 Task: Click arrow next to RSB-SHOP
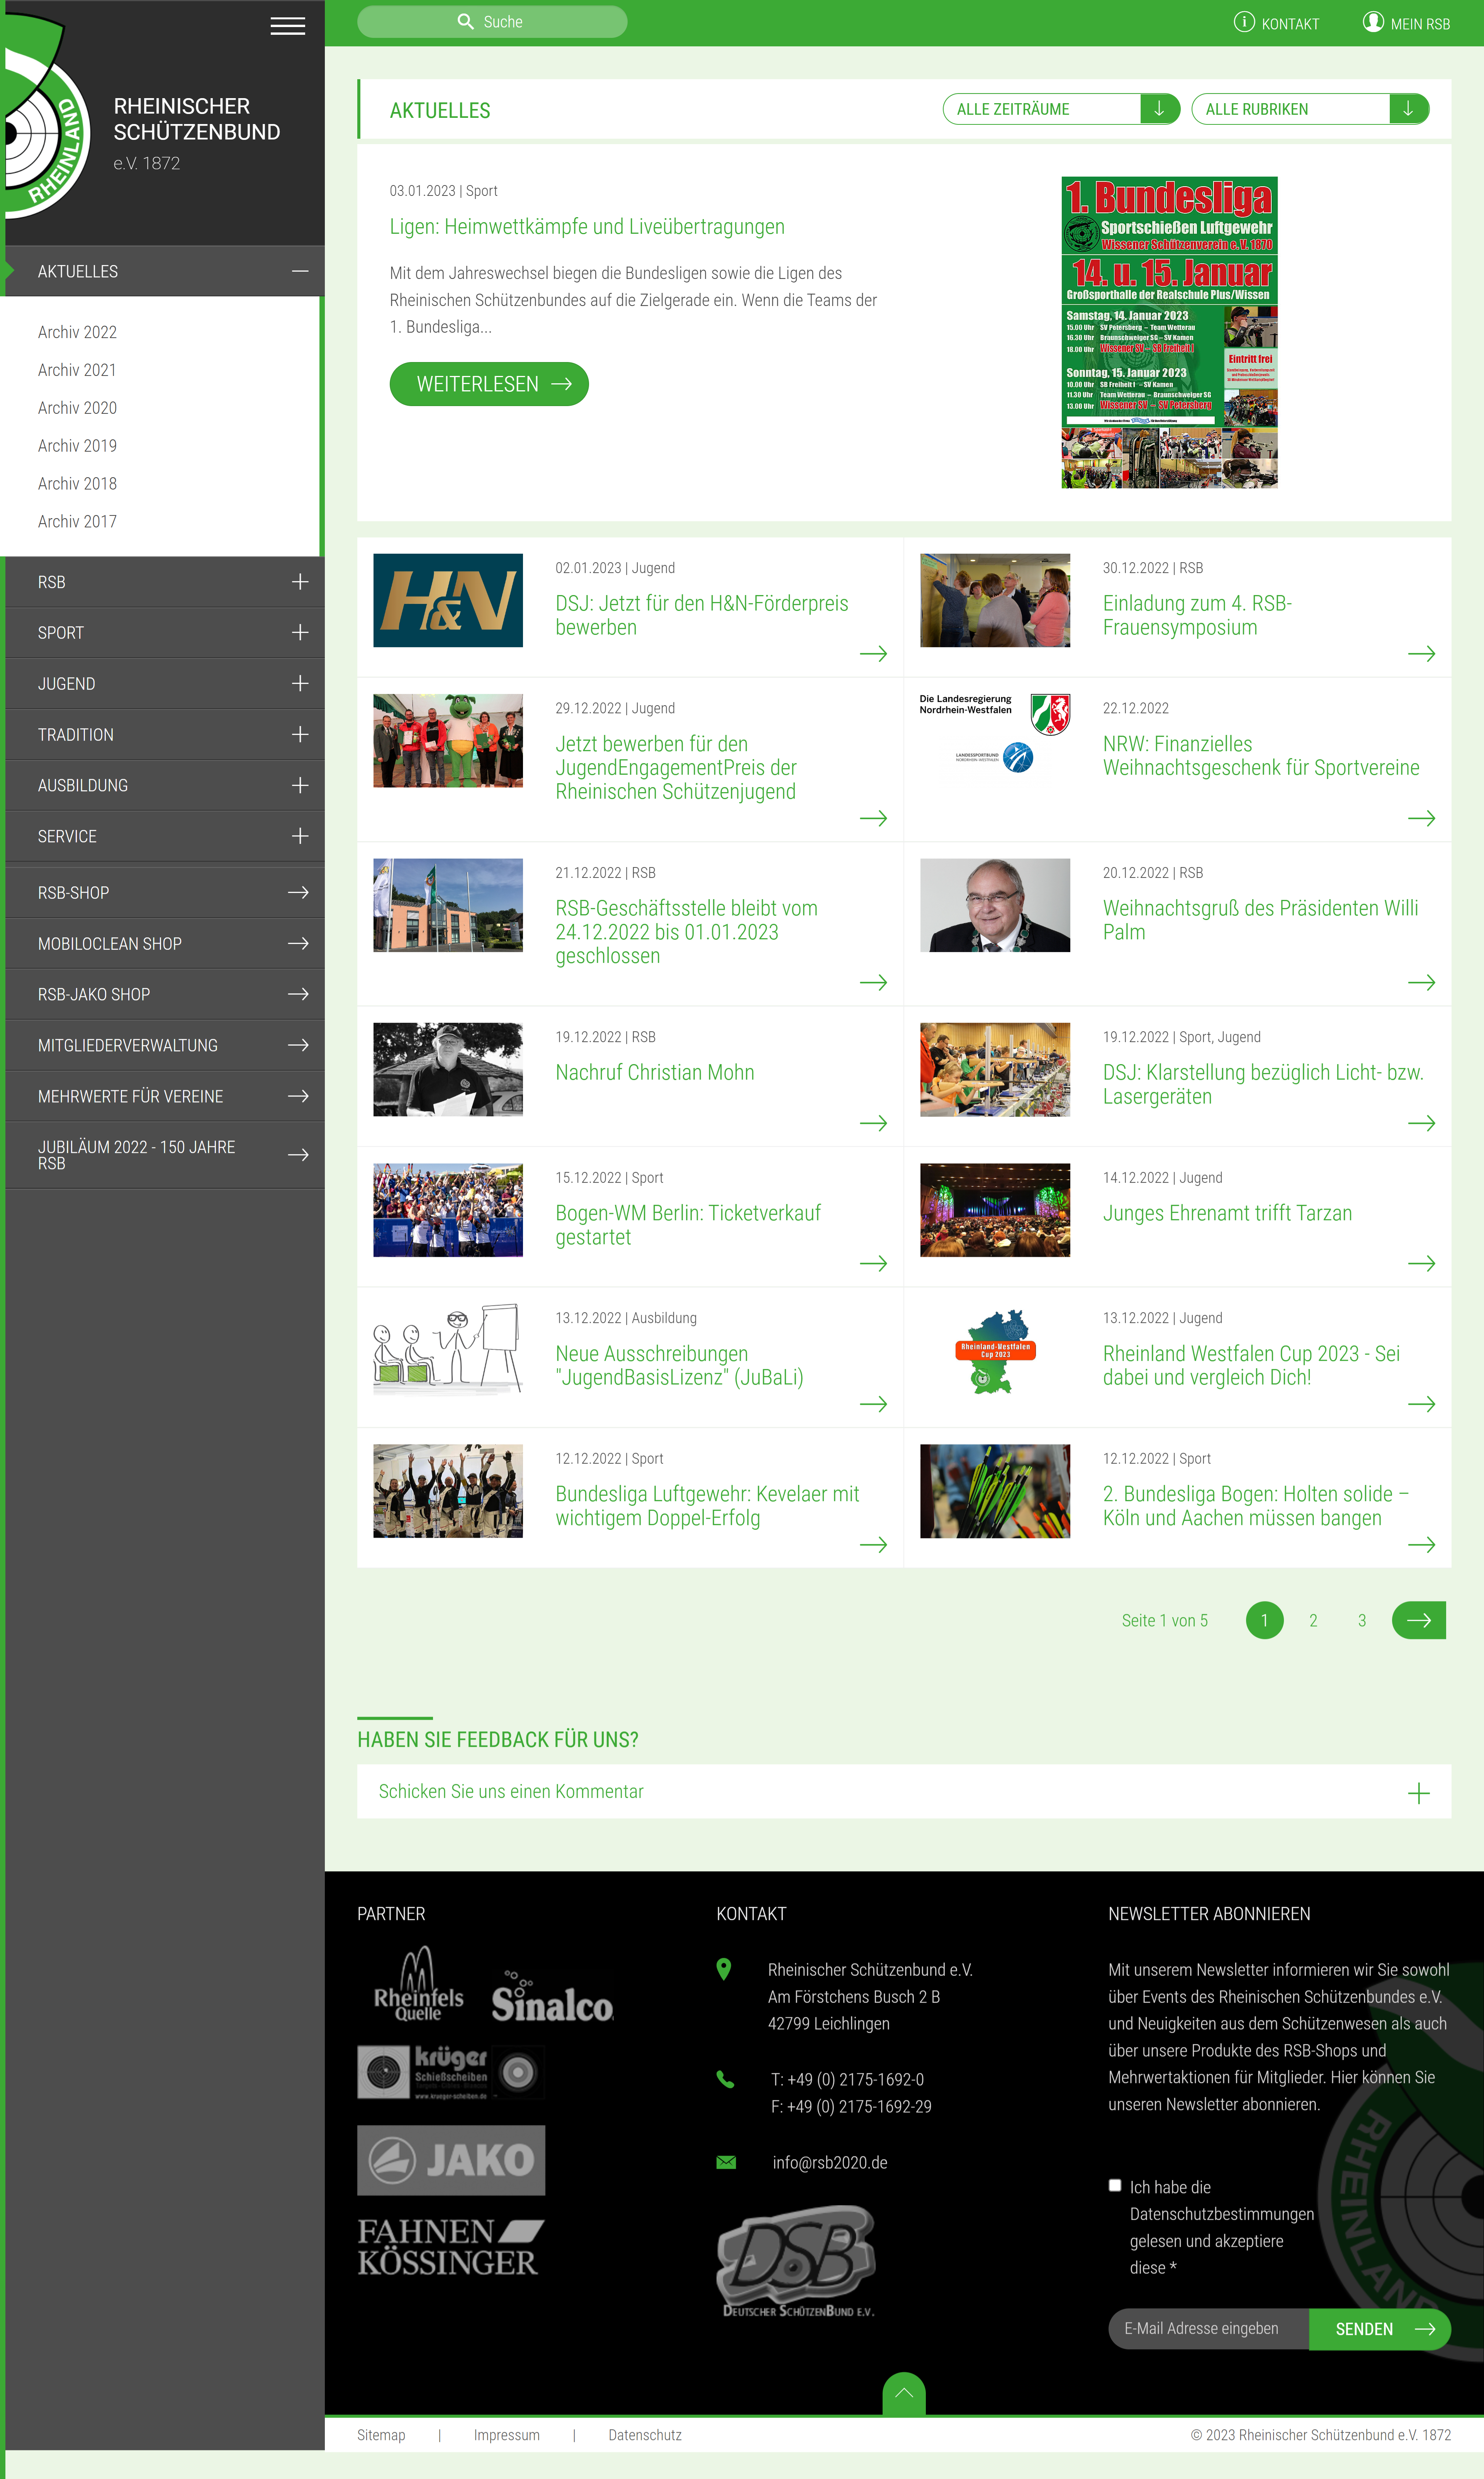click(298, 892)
